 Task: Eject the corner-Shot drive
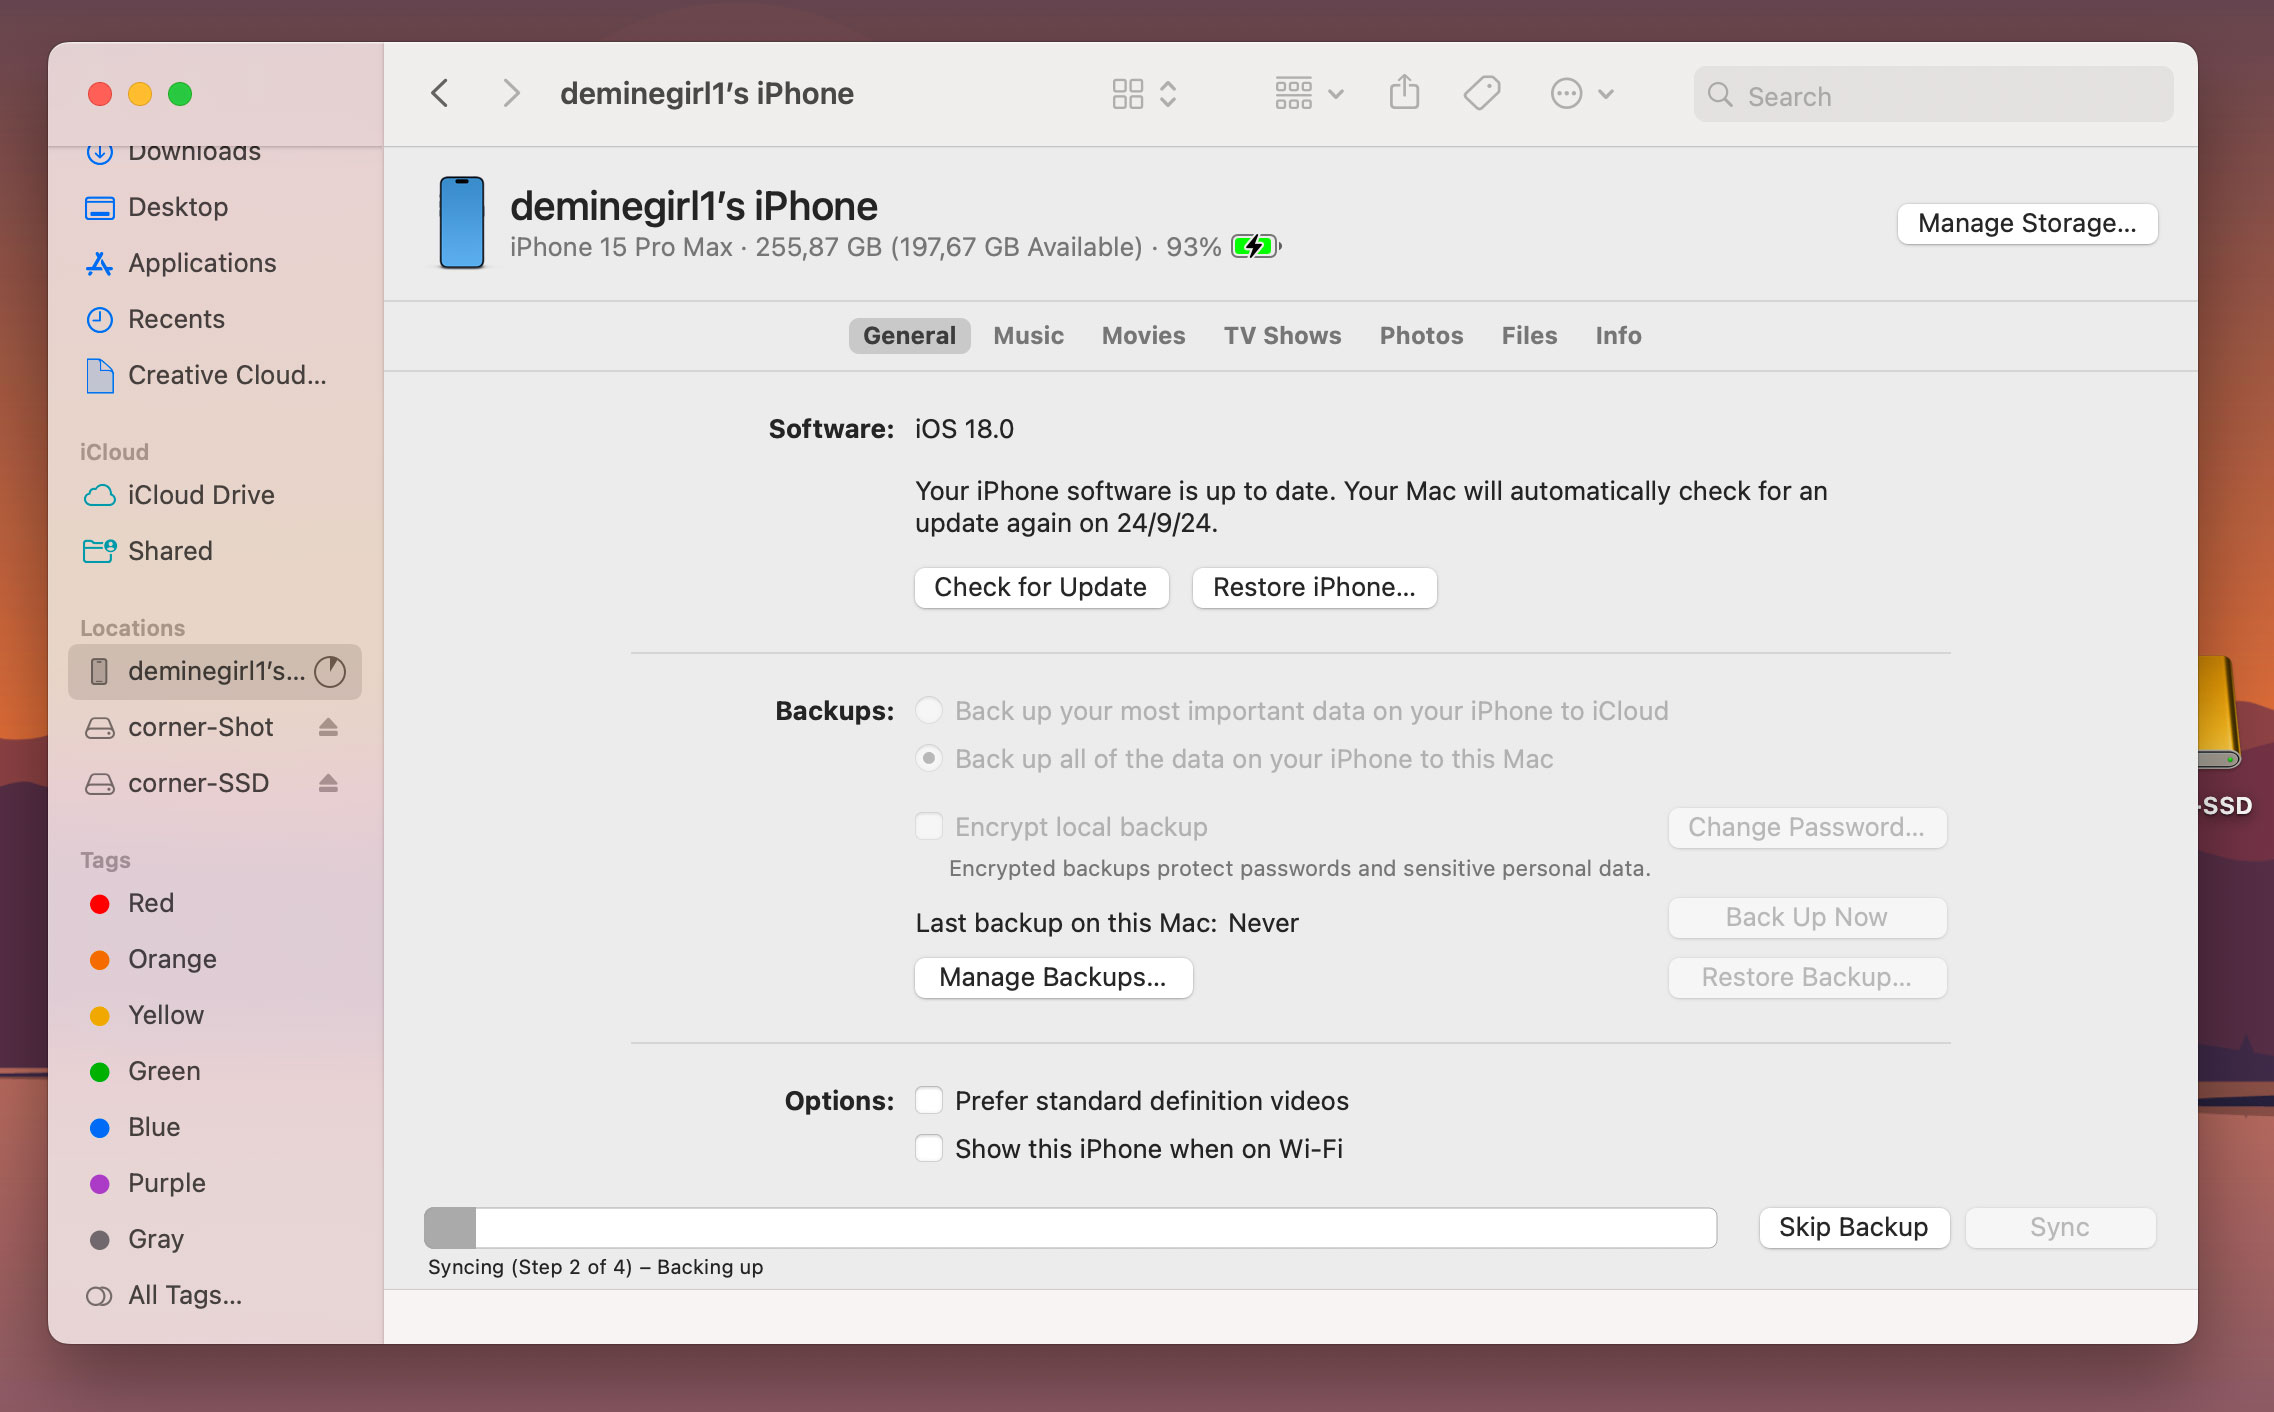click(x=328, y=727)
